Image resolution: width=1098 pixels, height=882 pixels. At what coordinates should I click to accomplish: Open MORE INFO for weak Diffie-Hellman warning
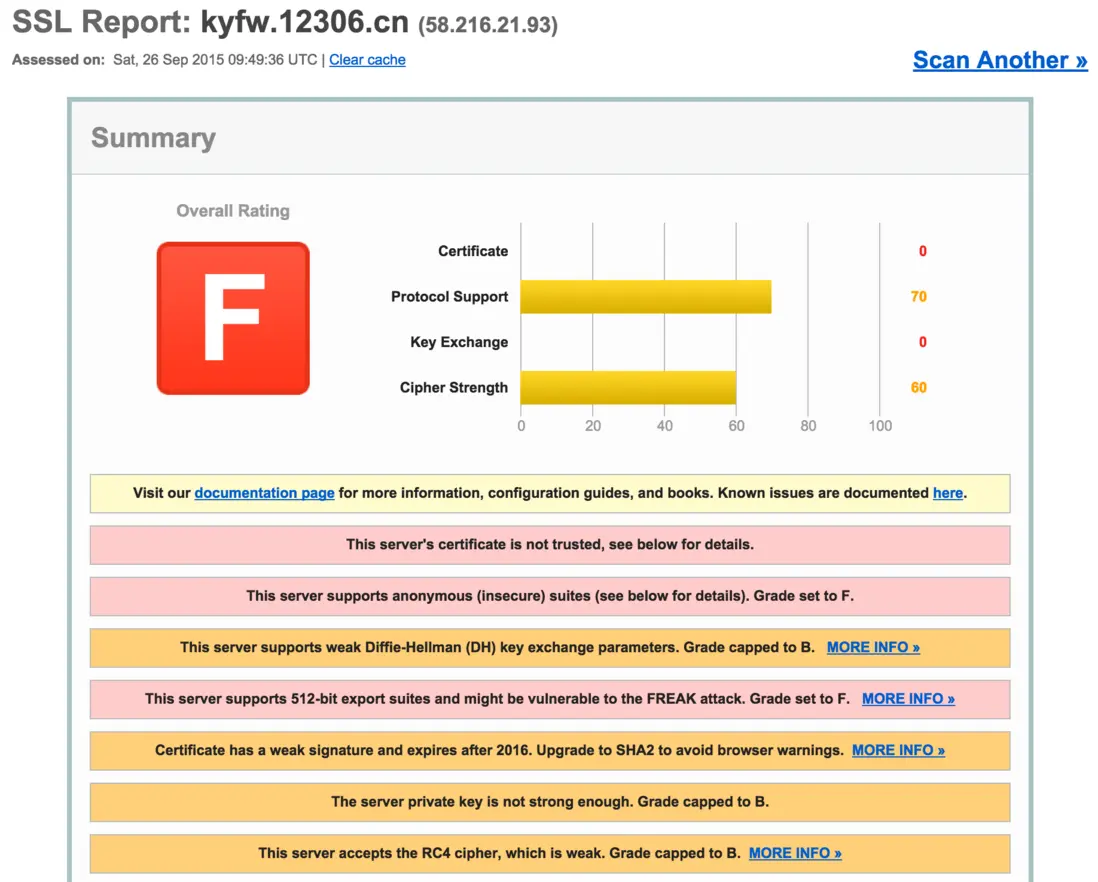(x=873, y=647)
